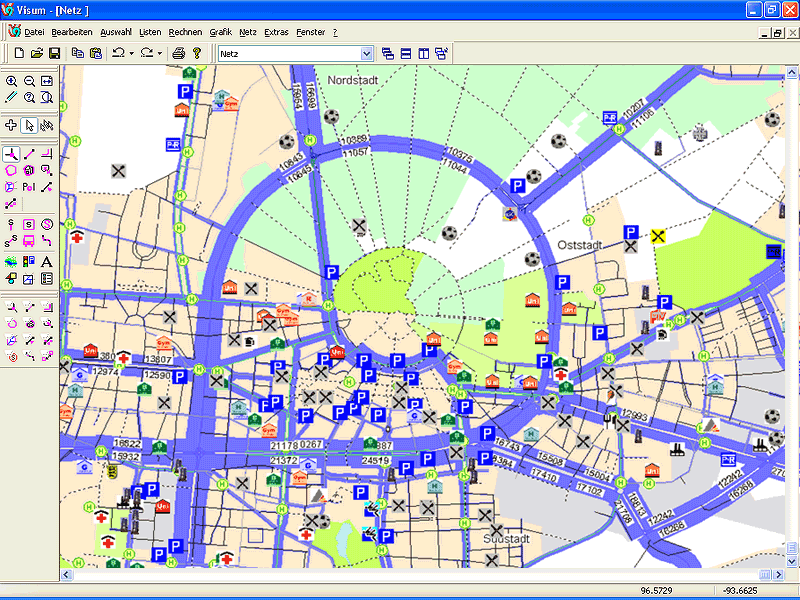The image size is (800, 600).
Task: Open the Bearbeiten menu
Action: [x=72, y=32]
